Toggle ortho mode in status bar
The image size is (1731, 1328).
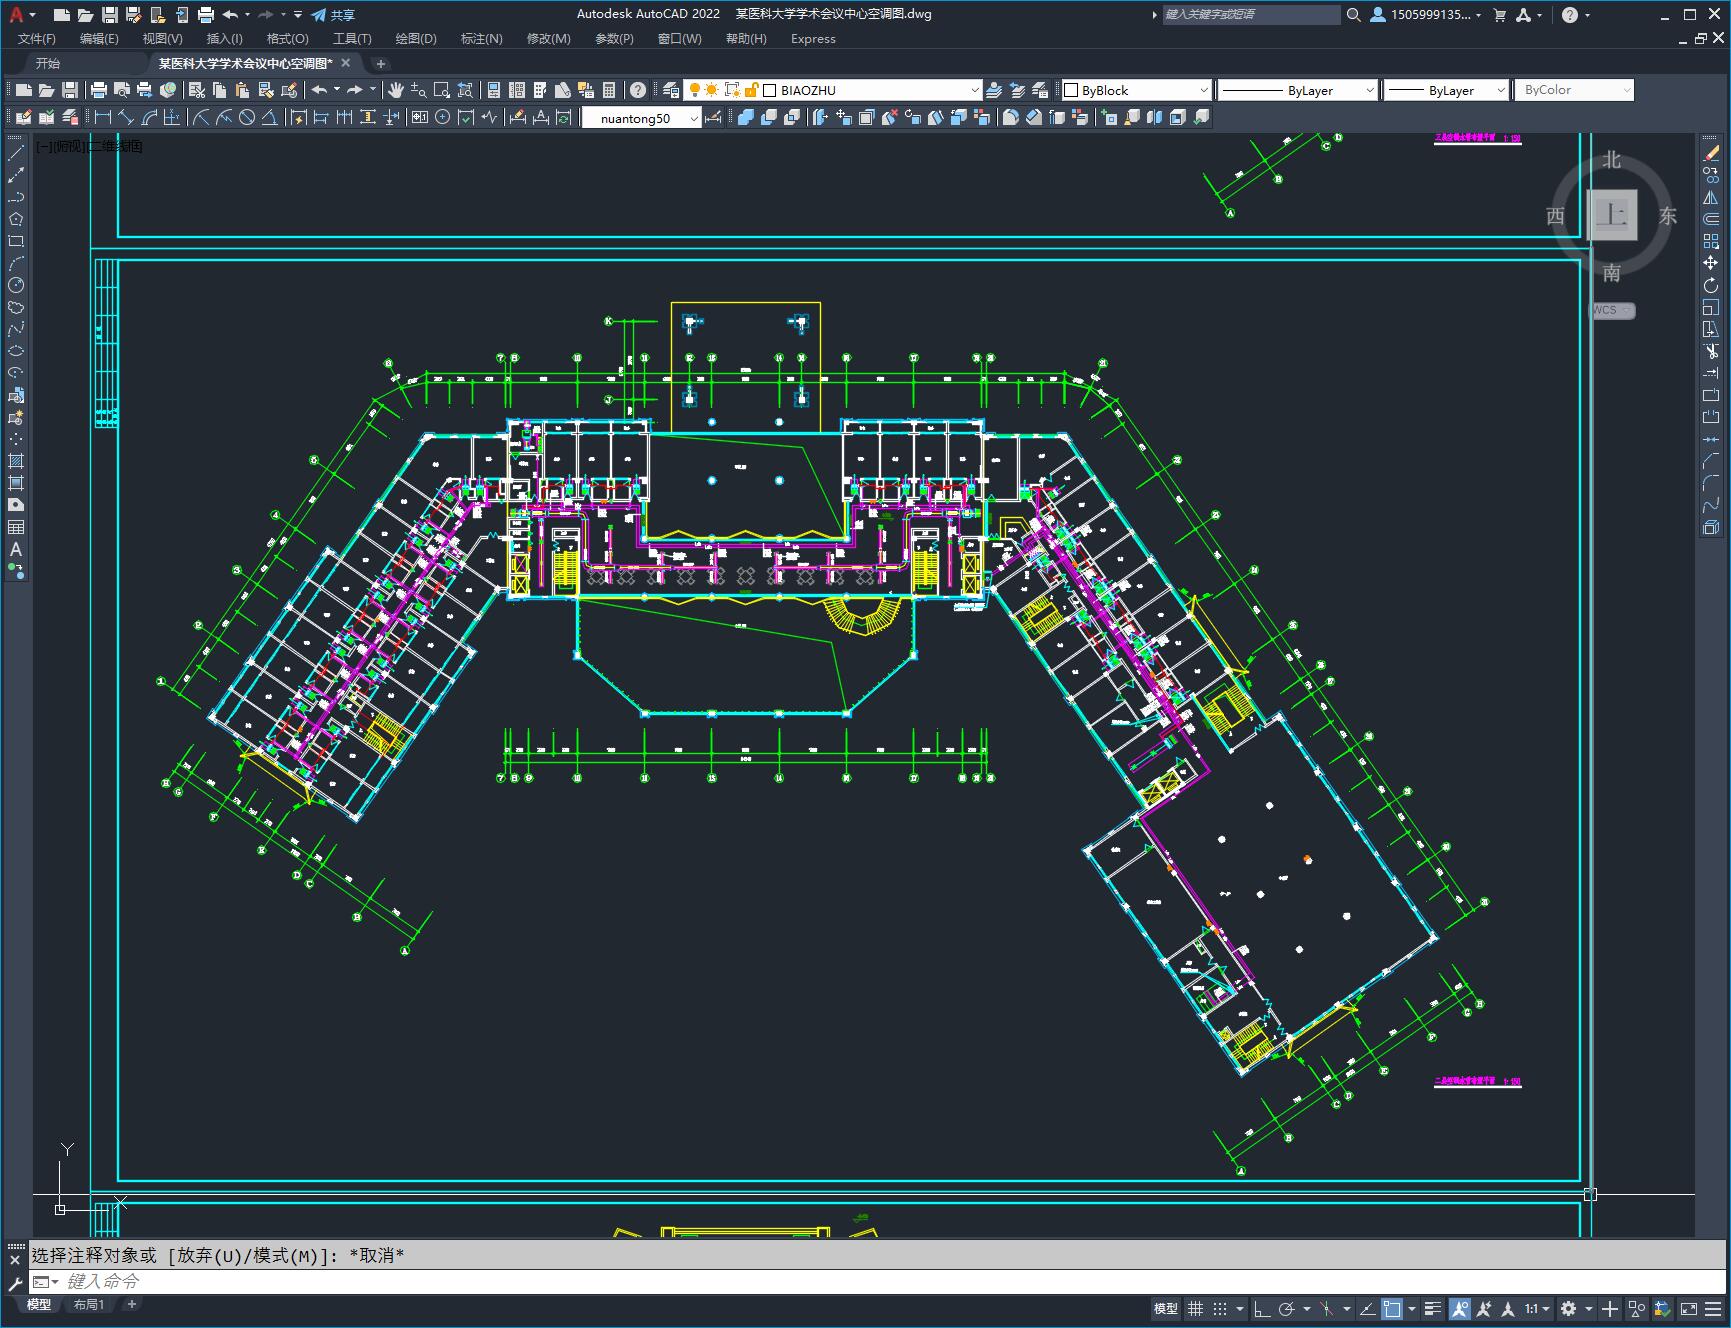coord(1262,1308)
